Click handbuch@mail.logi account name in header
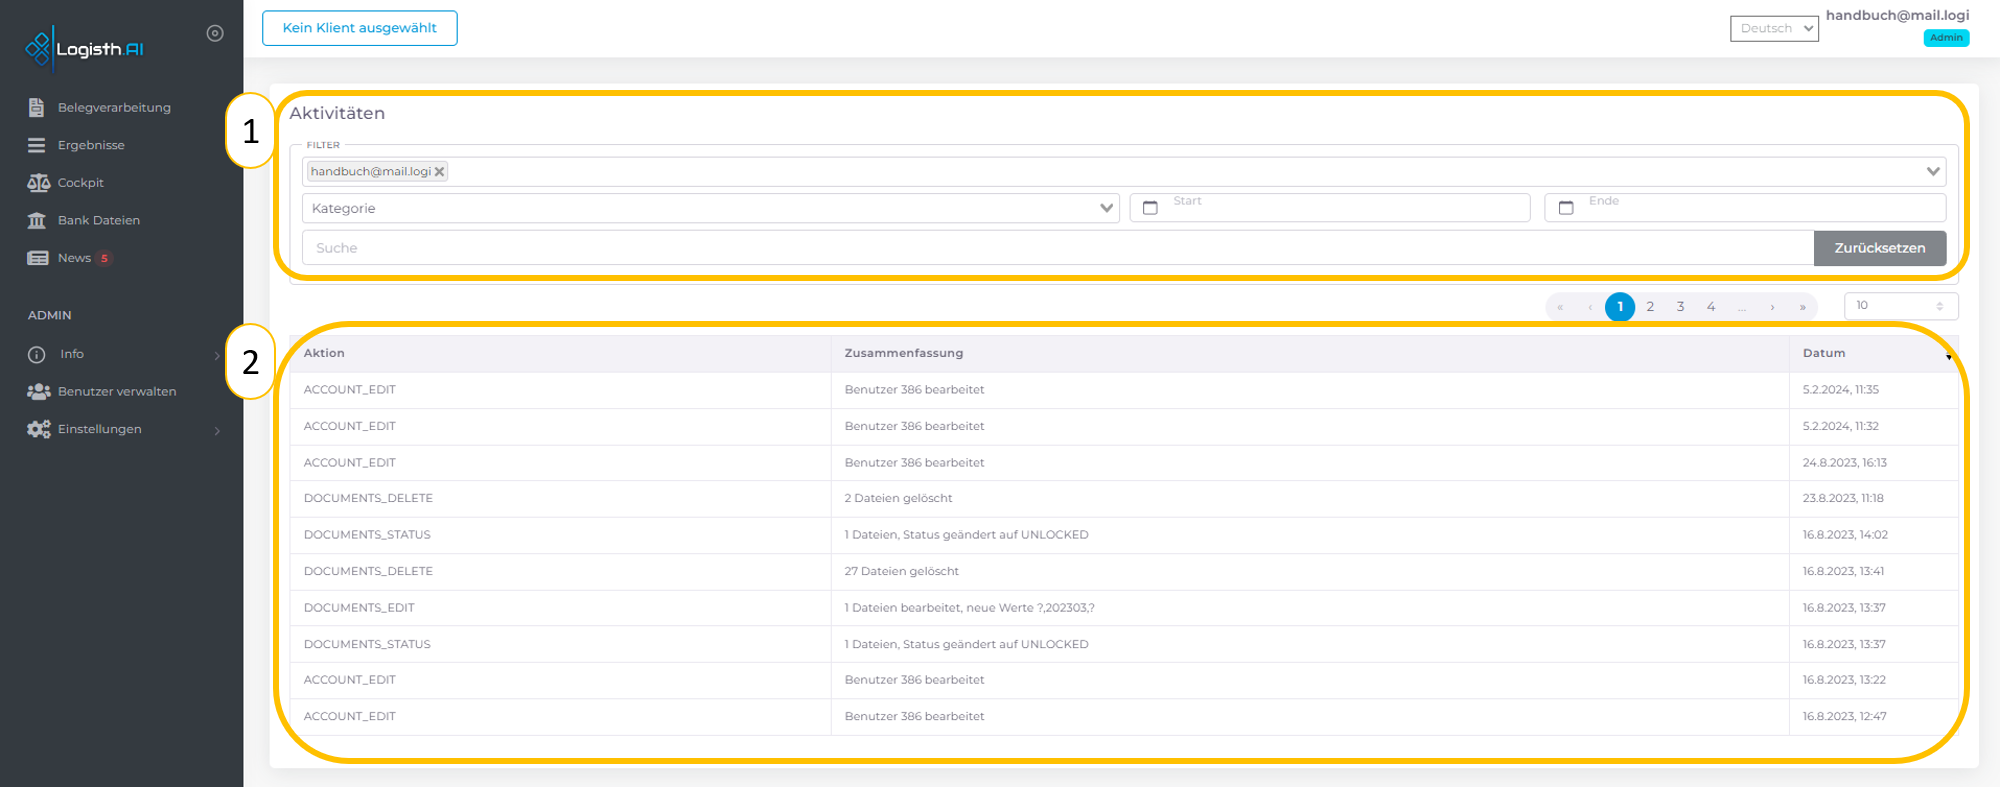The height and width of the screenshot is (787, 2000). [1897, 15]
